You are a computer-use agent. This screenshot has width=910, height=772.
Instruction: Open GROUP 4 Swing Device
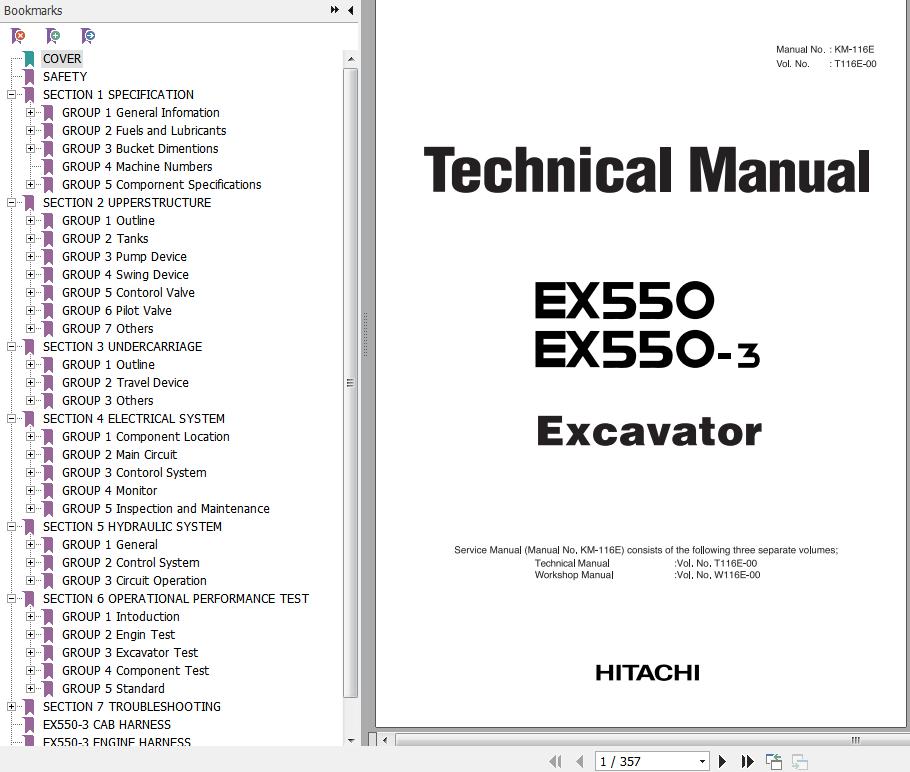[125, 275]
